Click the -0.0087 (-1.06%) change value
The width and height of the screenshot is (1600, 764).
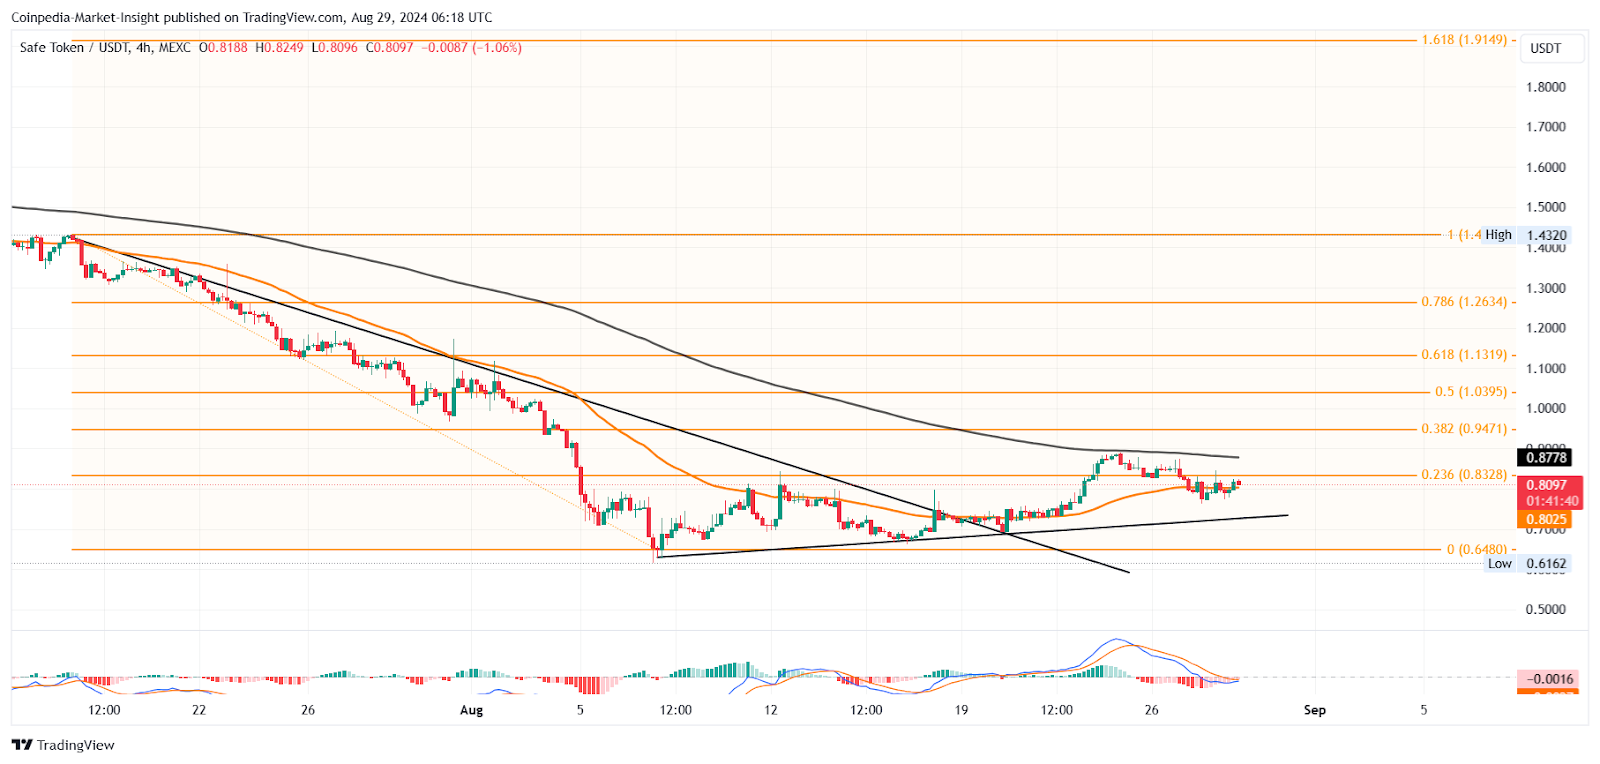click(x=471, y=47)
